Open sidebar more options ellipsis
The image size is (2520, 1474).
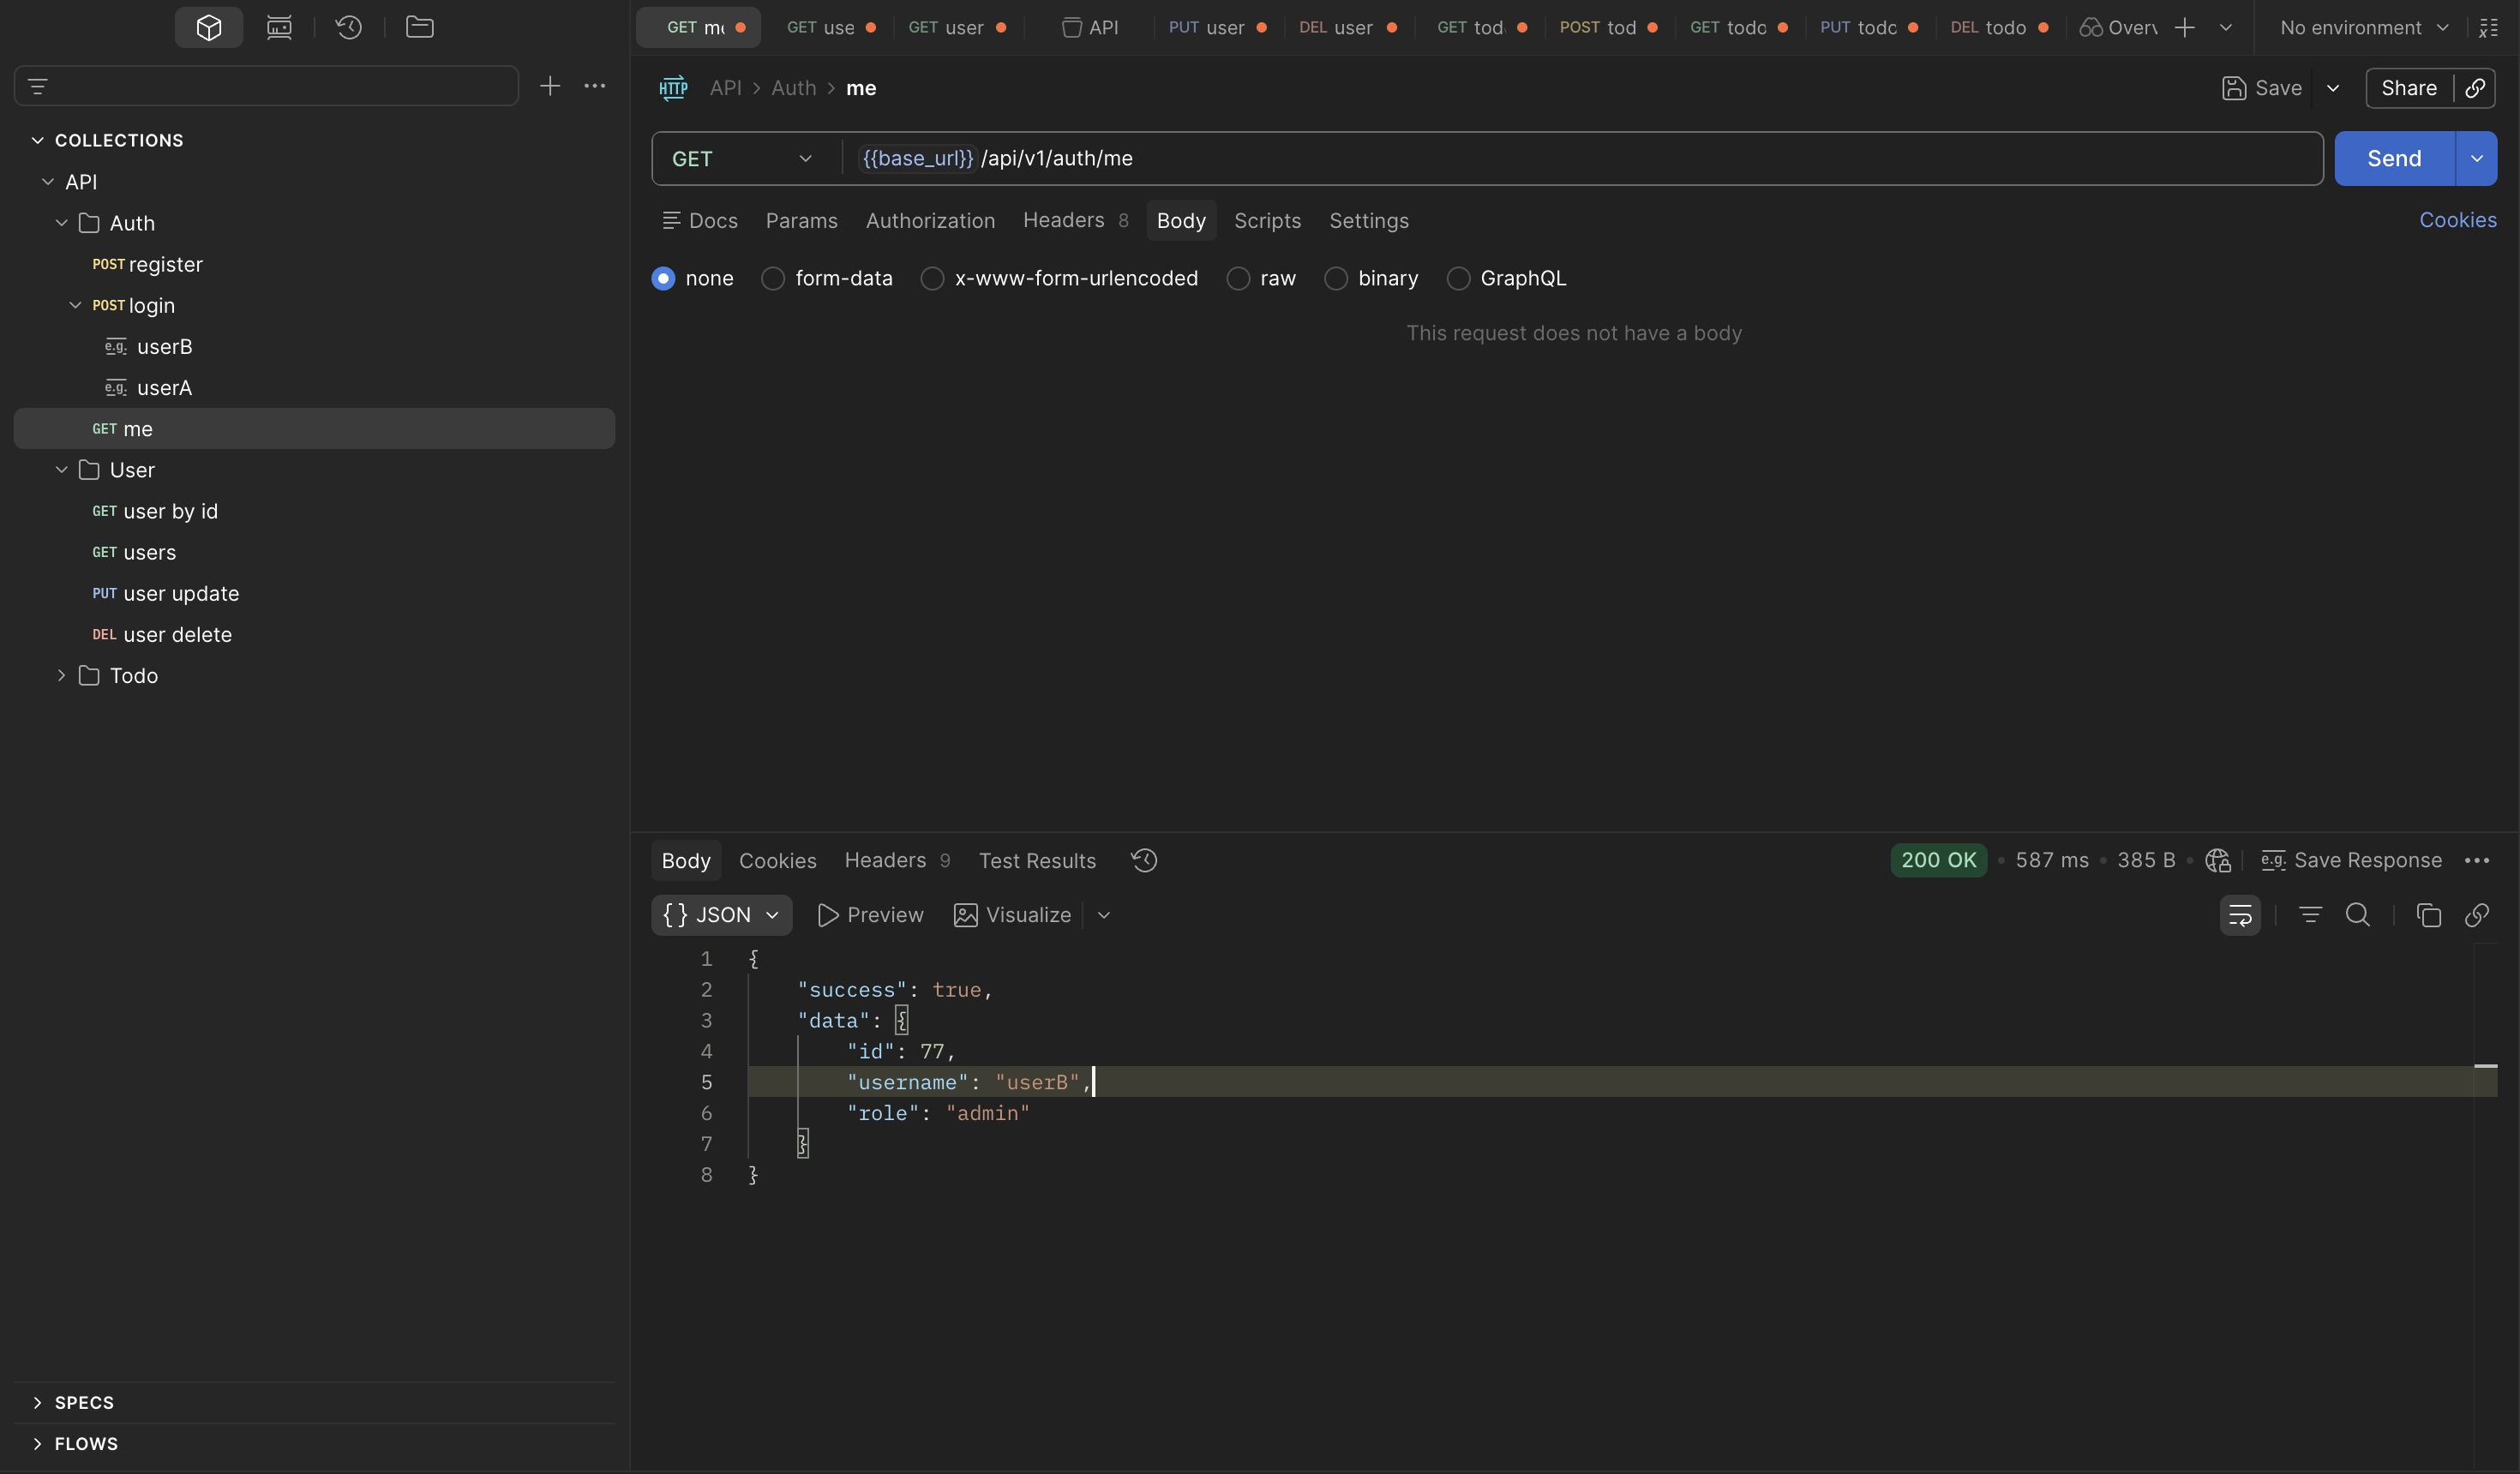click(595, 86)
